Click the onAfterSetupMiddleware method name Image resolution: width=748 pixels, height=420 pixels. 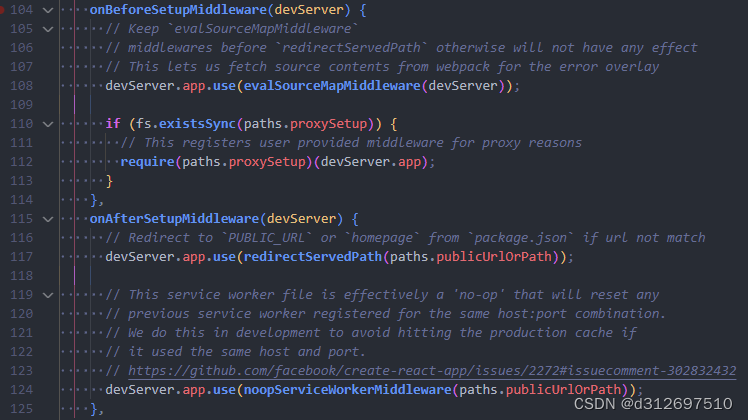(x=174, y=219)
